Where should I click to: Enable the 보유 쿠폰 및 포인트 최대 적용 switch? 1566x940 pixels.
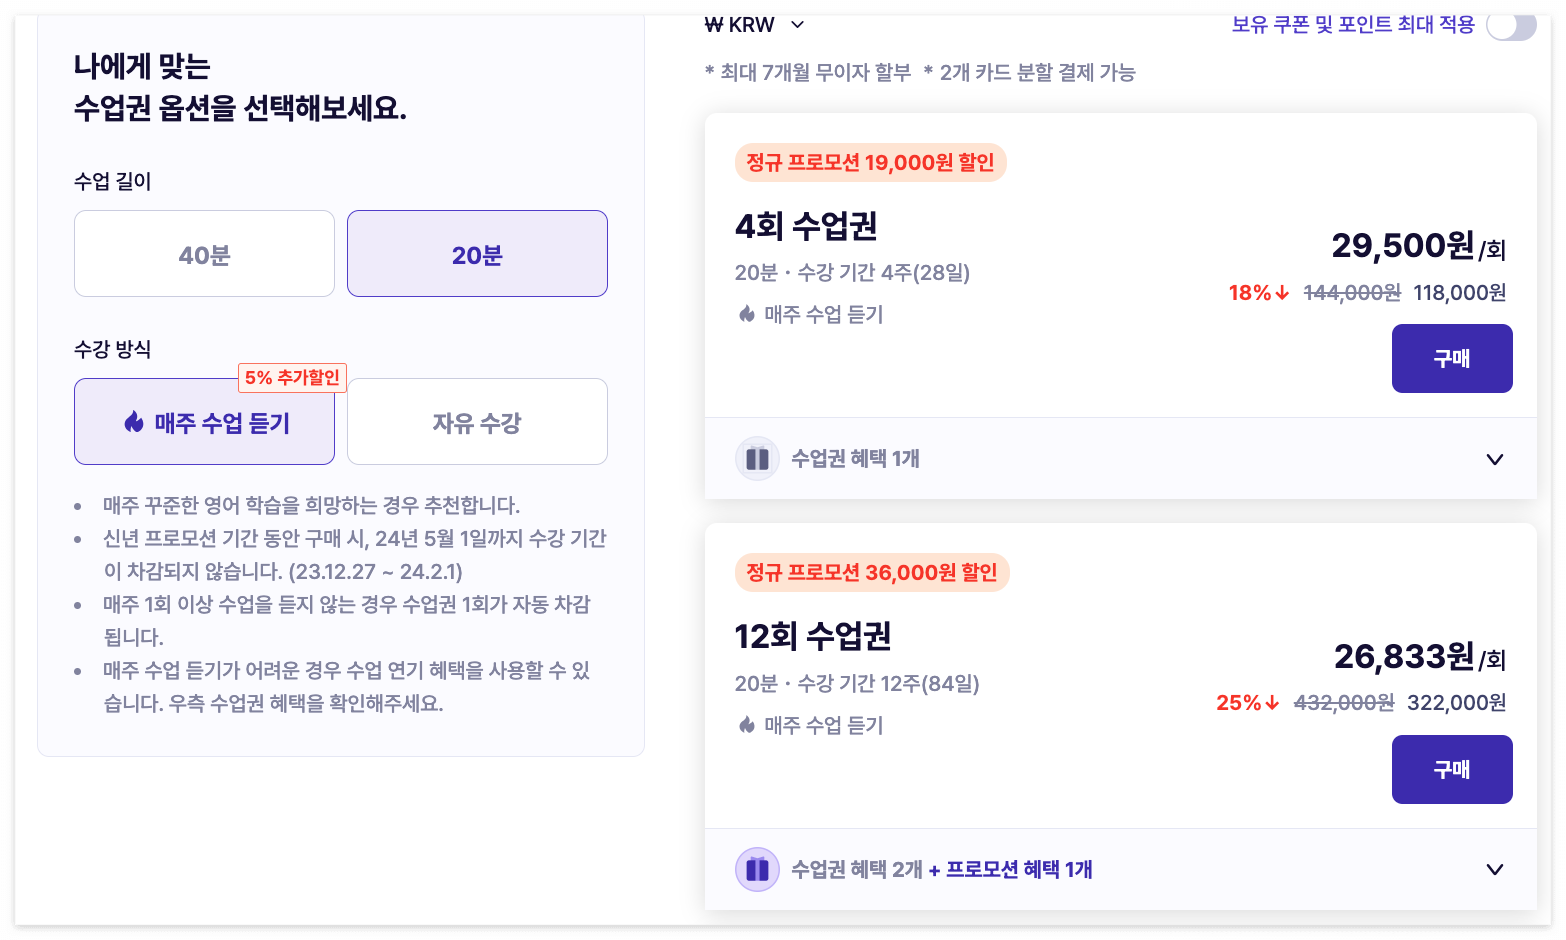(x=1512, y=29)
